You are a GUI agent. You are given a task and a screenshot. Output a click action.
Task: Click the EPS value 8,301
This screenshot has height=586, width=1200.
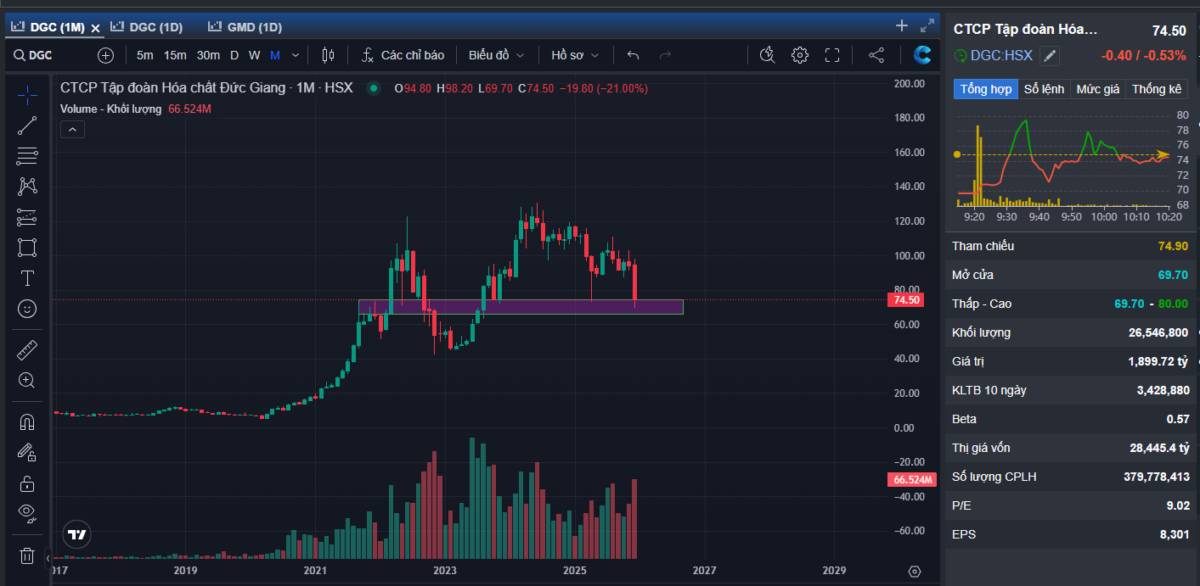[x=1174, y=535]
